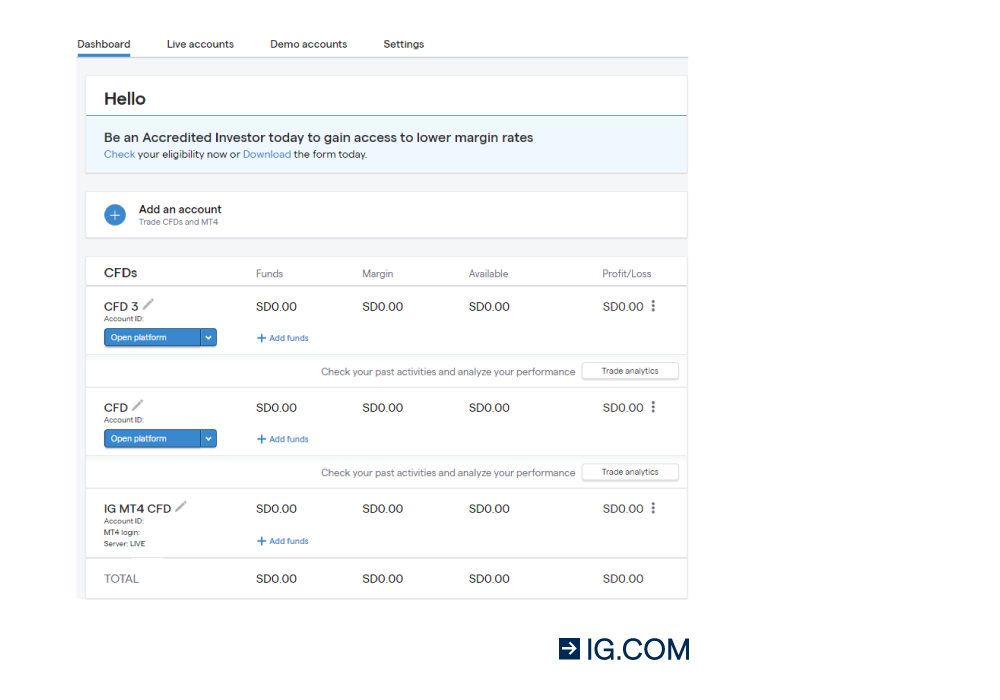Click the IG.COM arrow logo at the bottom
Image resolution: width=1000 pixels, height=700 pixels.
[x=569, y=648]
